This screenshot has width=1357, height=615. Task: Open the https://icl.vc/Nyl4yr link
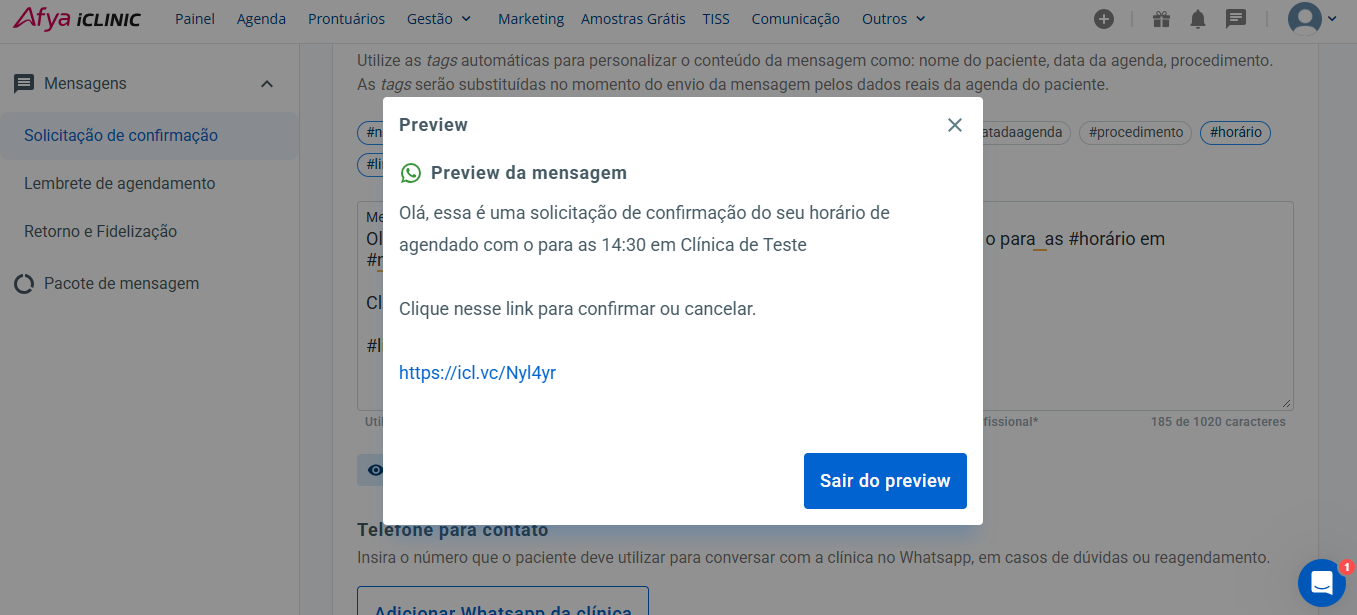(x=477, y=373)
